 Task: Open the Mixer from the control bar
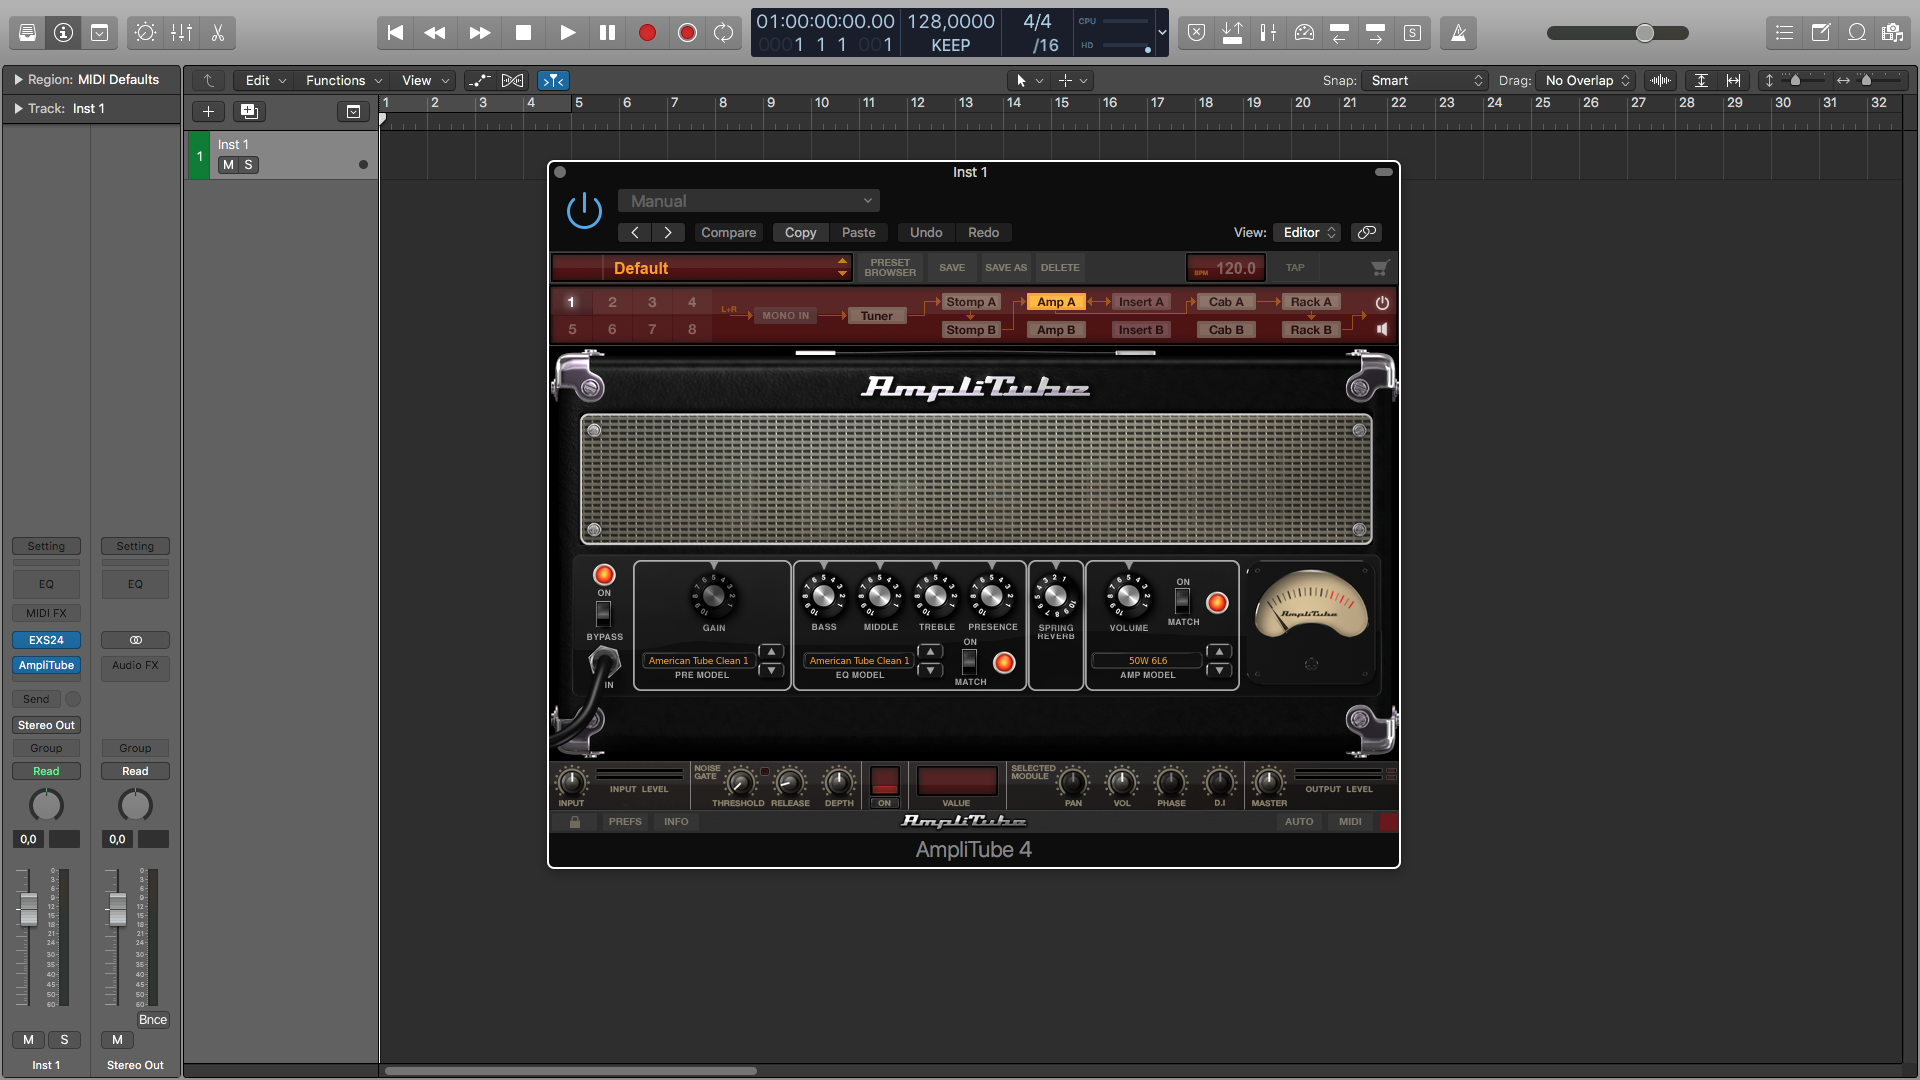pyautogui.click(x=181, y=33)
